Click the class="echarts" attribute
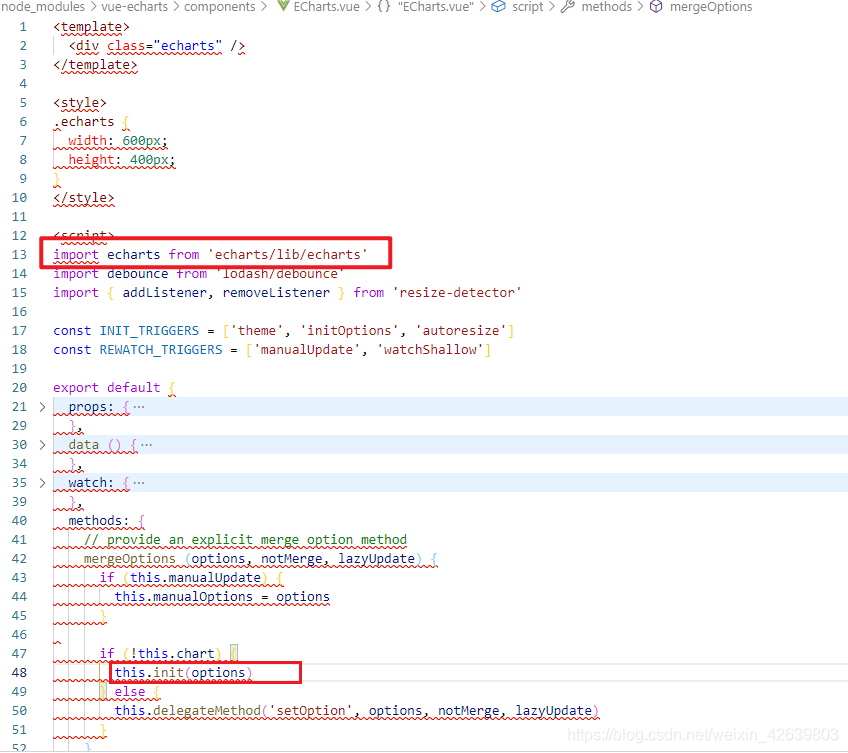This screenshot has width=848, height=753. [x=164, y=46]
